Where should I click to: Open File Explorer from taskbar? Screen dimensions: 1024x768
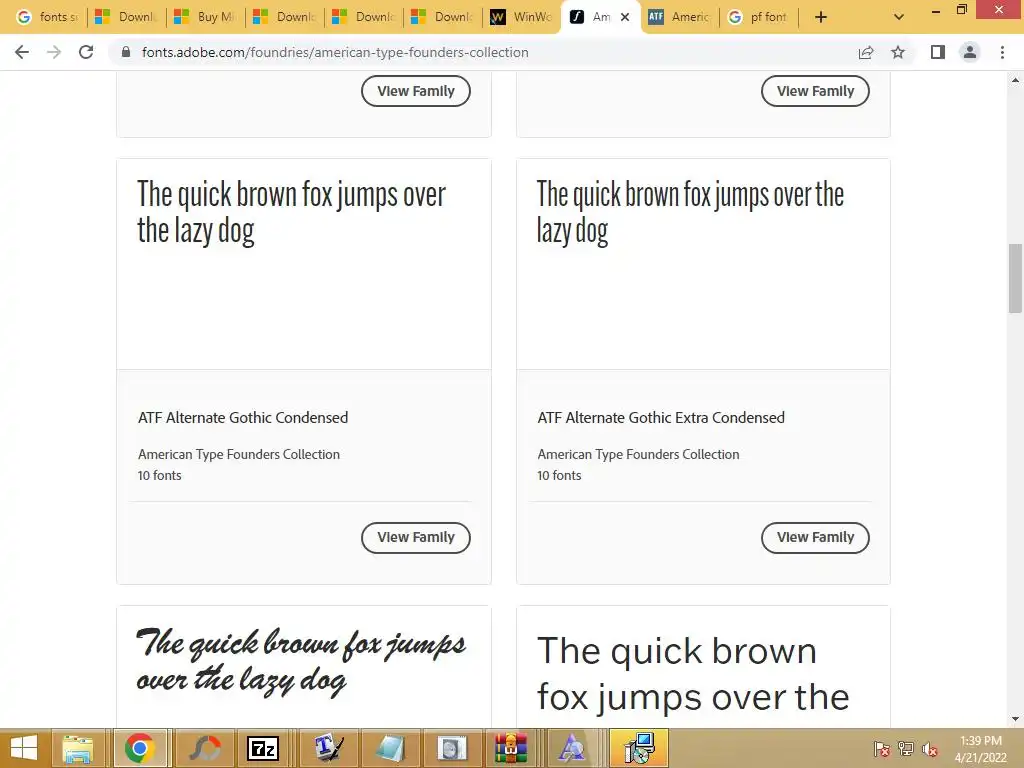(78, 748)
